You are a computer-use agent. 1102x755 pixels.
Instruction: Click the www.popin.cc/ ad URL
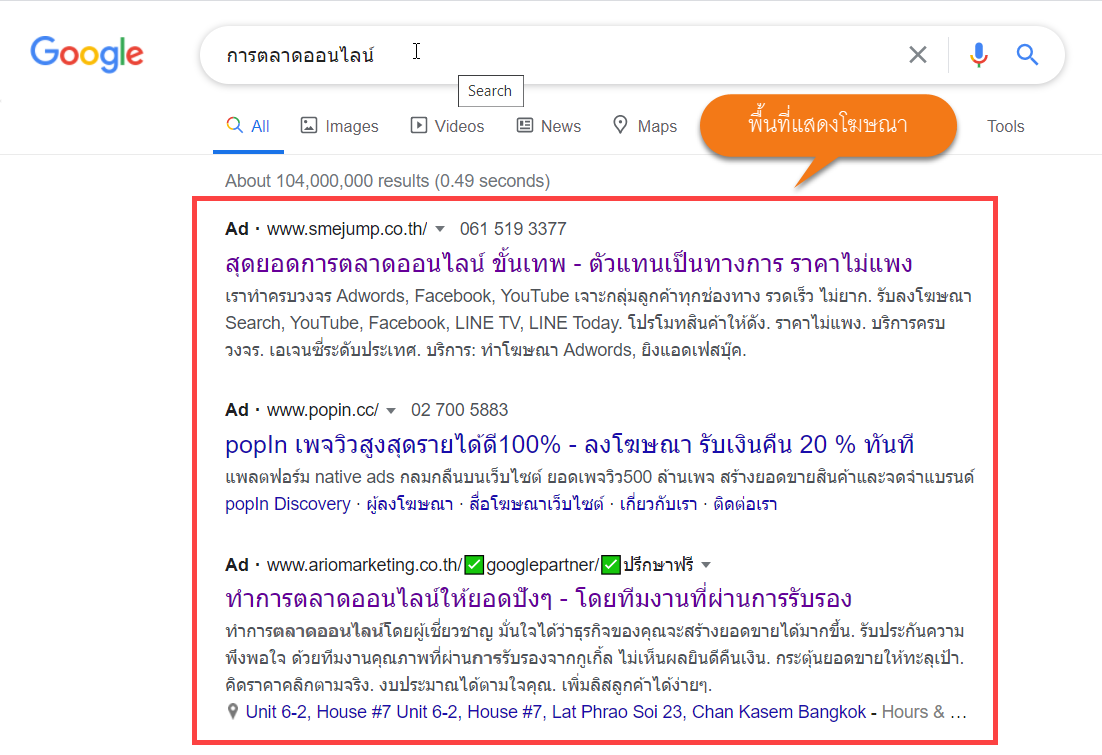pyautogui.click(x=323, y=410)
